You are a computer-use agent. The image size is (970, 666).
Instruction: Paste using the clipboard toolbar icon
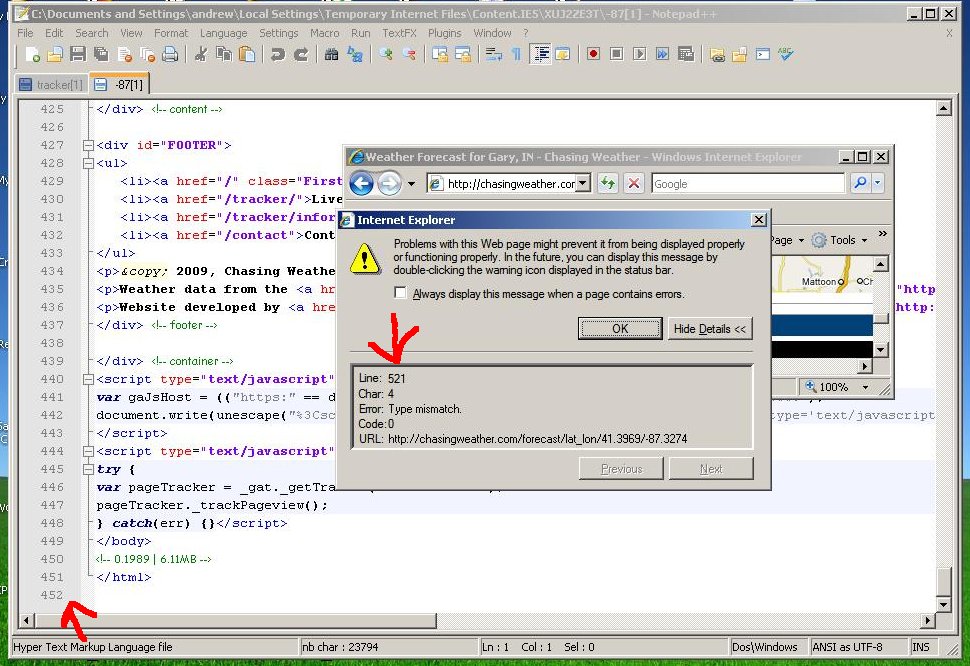[247, 54]
